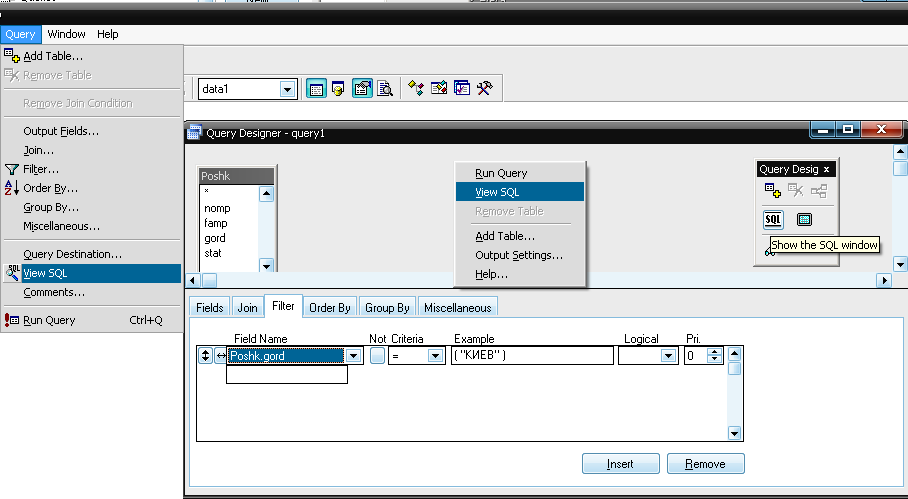Choose Output Settings... in context menu
The width and height of the screenshot is (908, 499).
click(519, 255)
